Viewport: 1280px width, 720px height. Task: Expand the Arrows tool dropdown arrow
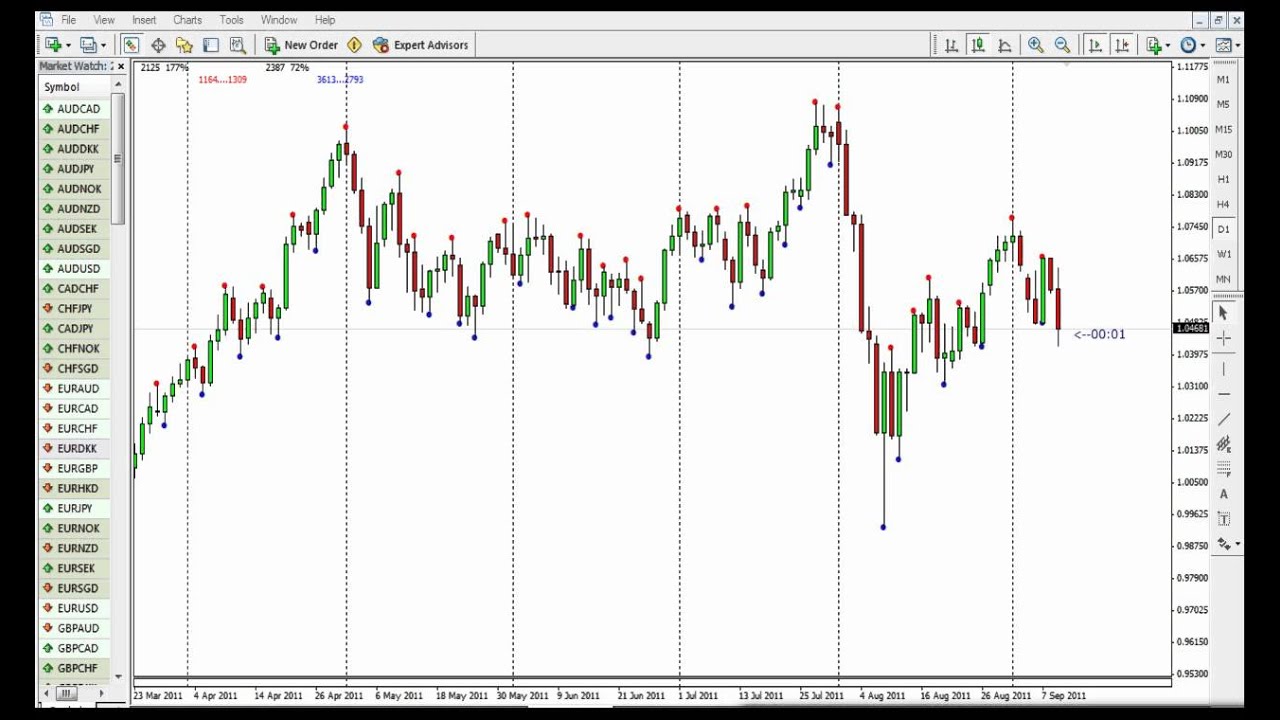(1238, 544)
